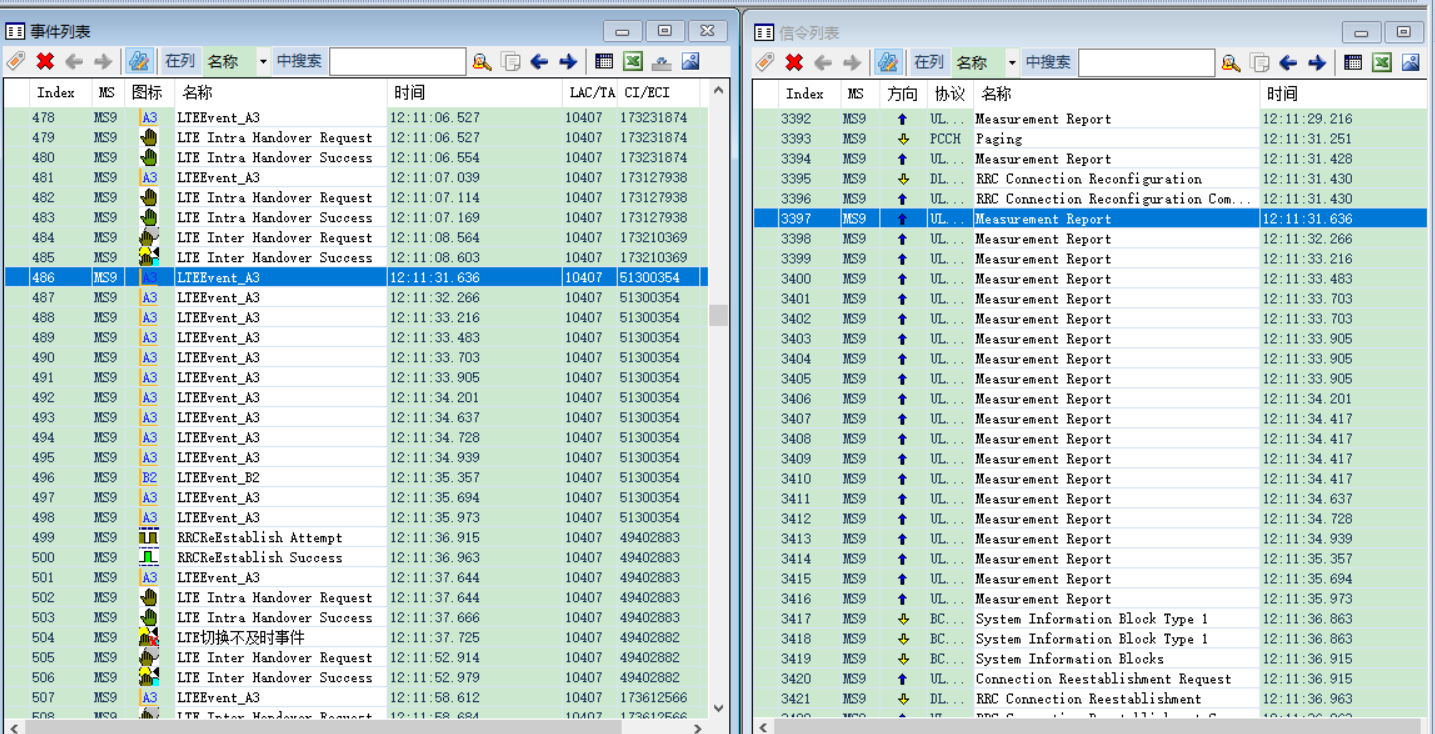Select signaling row 3417 System Information Block Type 1
This screenshot has width=1435, height=734.
[x=1090, y=619]
